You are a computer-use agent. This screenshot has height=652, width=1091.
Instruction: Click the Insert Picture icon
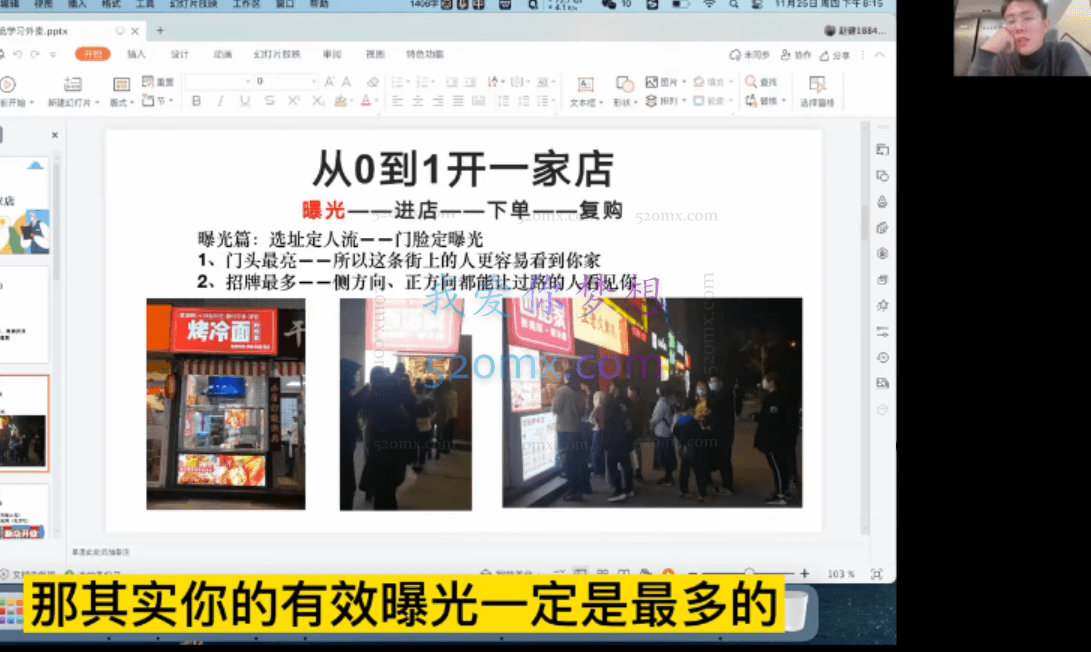point(651,82)
